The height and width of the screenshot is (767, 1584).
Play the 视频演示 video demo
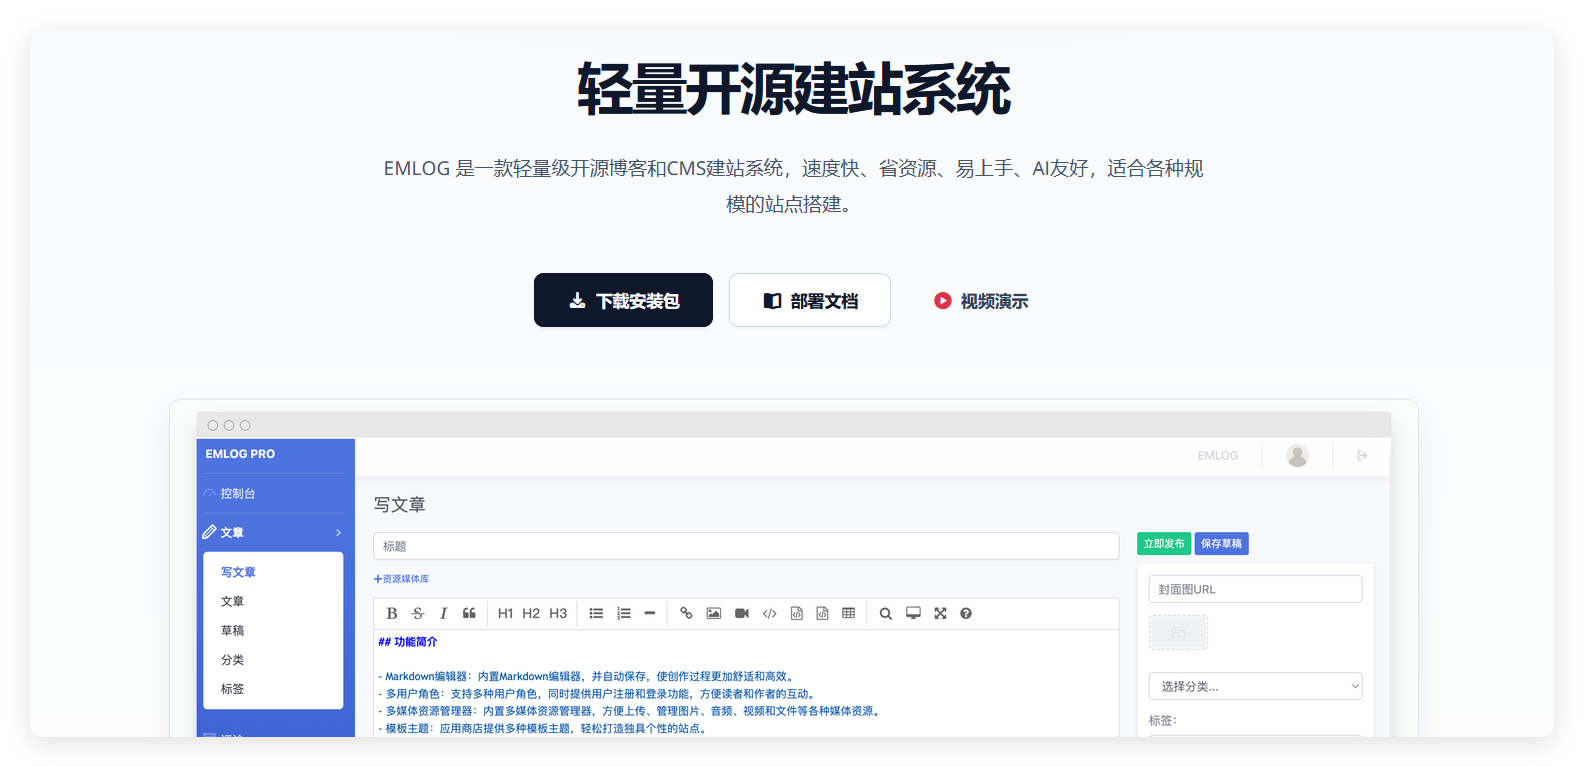click(981, 300)
